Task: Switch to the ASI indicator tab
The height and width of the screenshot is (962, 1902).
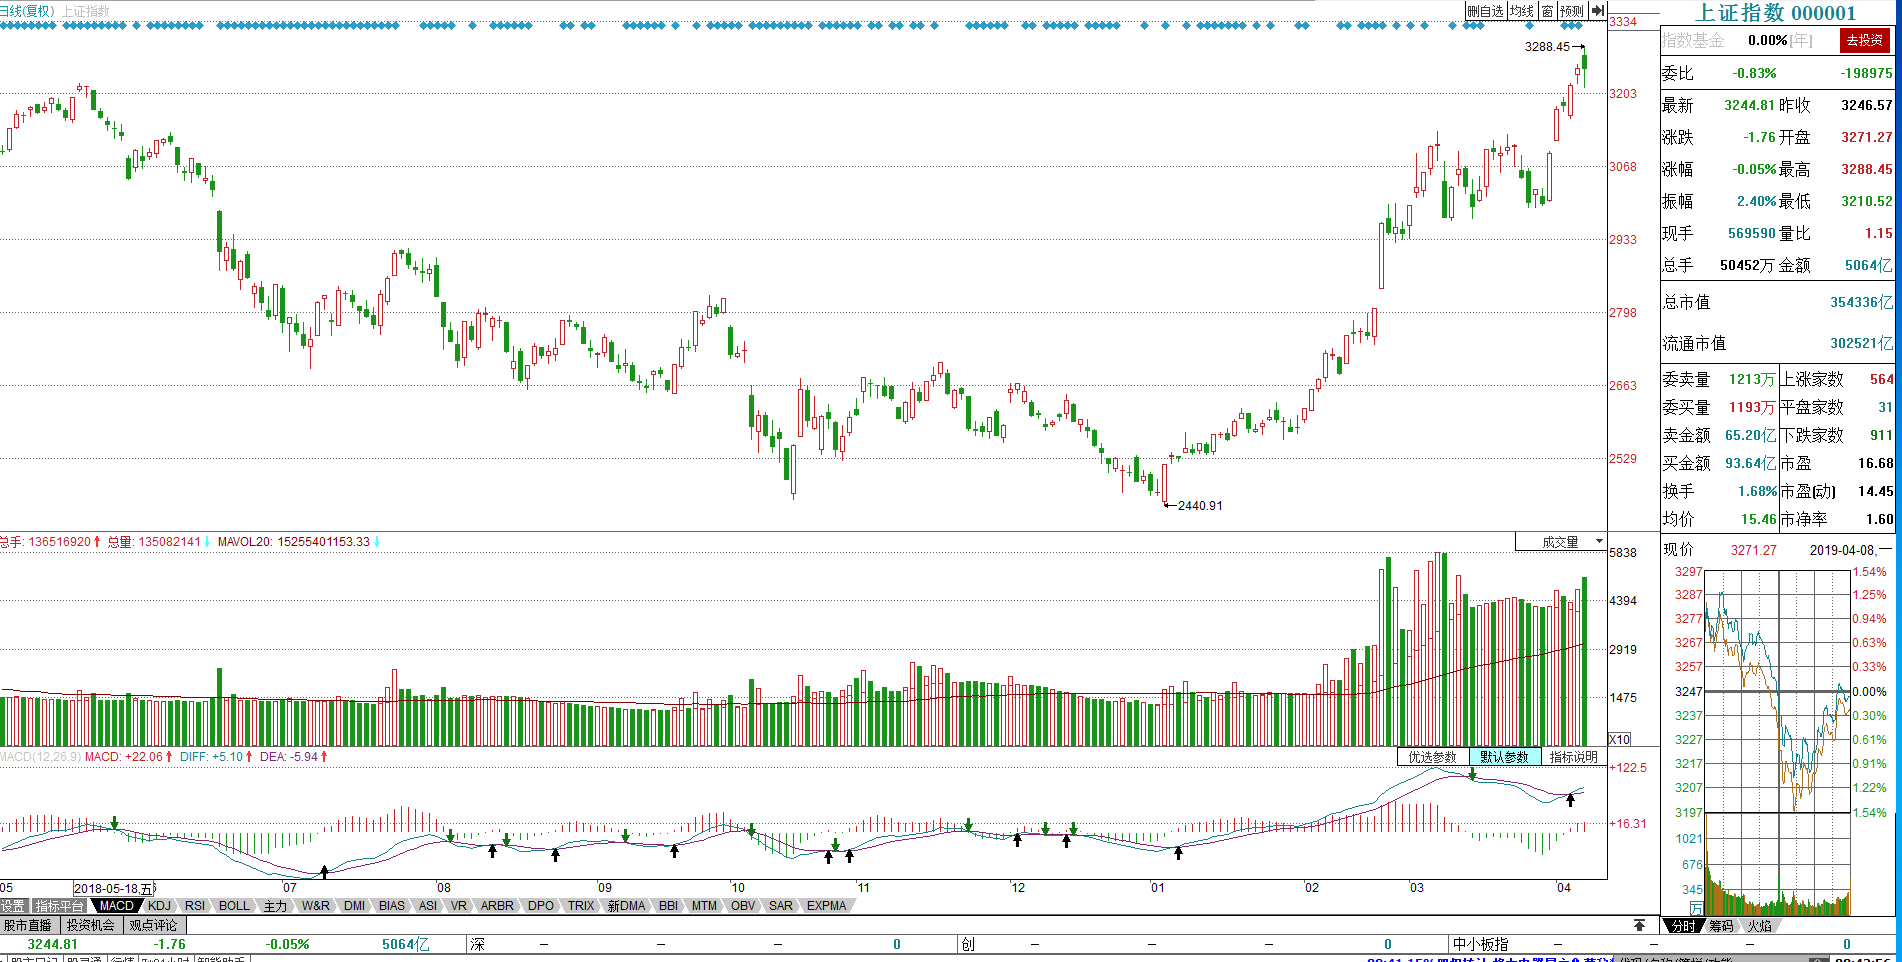Action: (428, 906)
